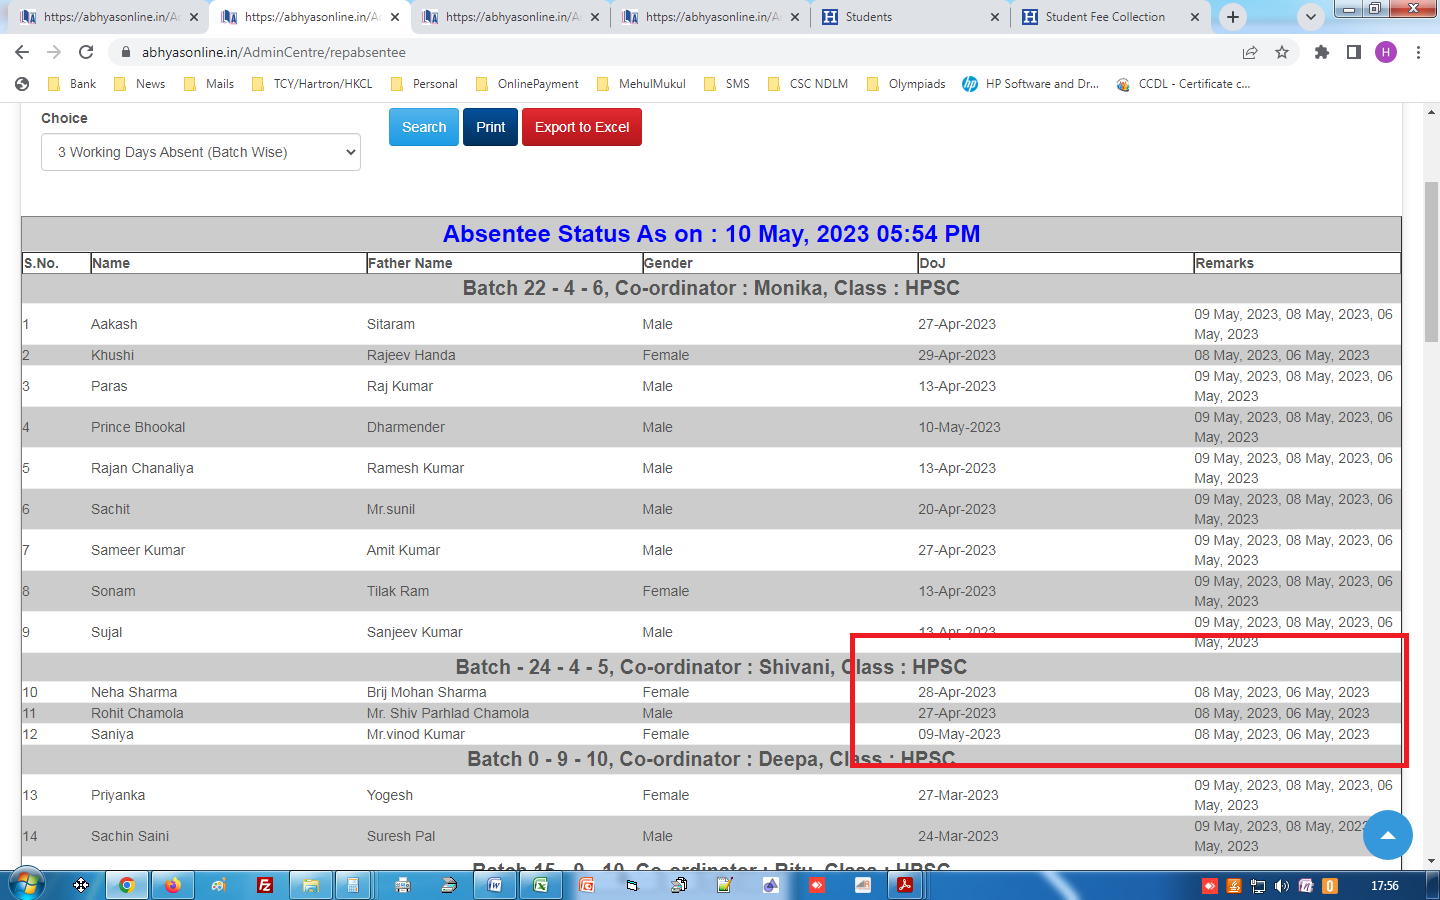Image resolution: width=1440 pixels, height=900 pixels.
Task: Launch Firefox from the taskbar
Action: click(173, 885)
